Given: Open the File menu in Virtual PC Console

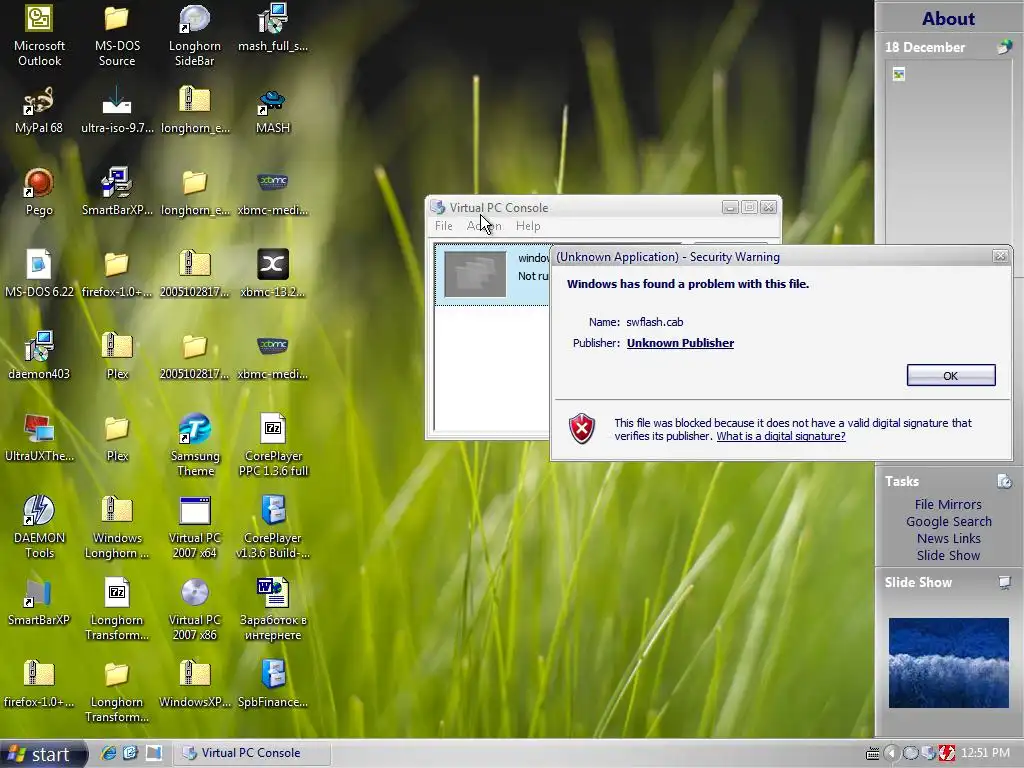Looking at the screenshot, I should coord(443,226).
